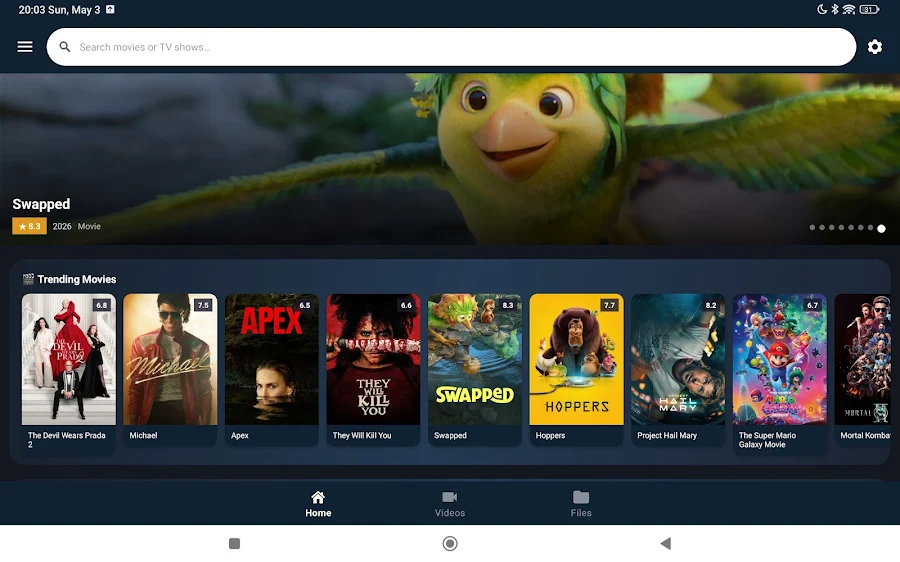Switch to the Files tab

581,504
